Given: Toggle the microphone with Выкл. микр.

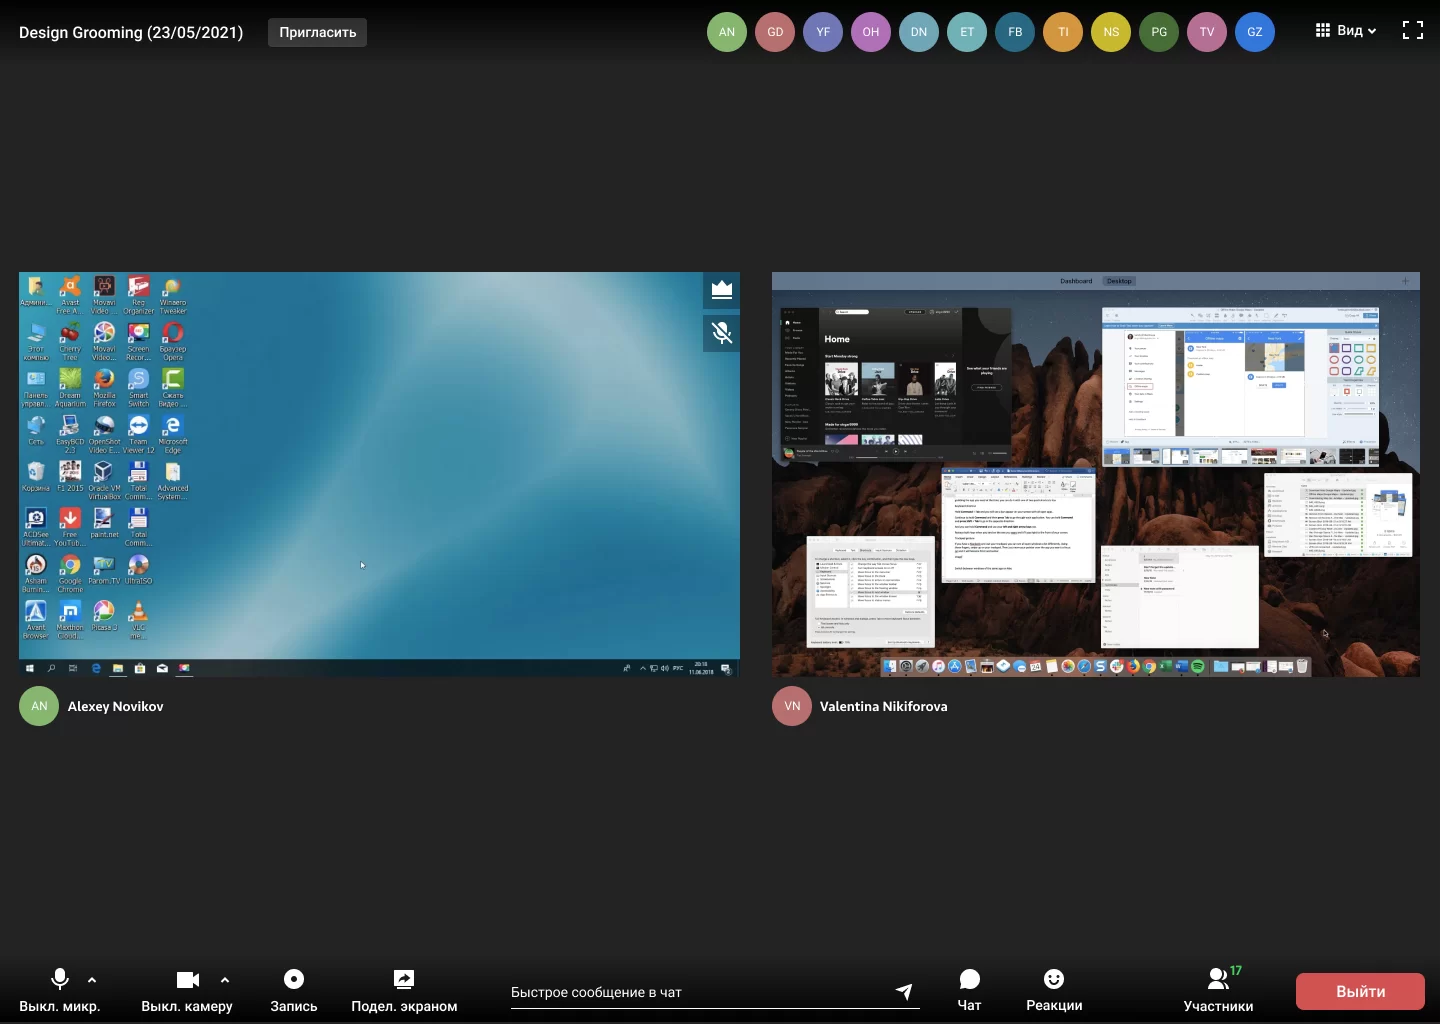Looking at the screenshot, I should tap(60, 989).
